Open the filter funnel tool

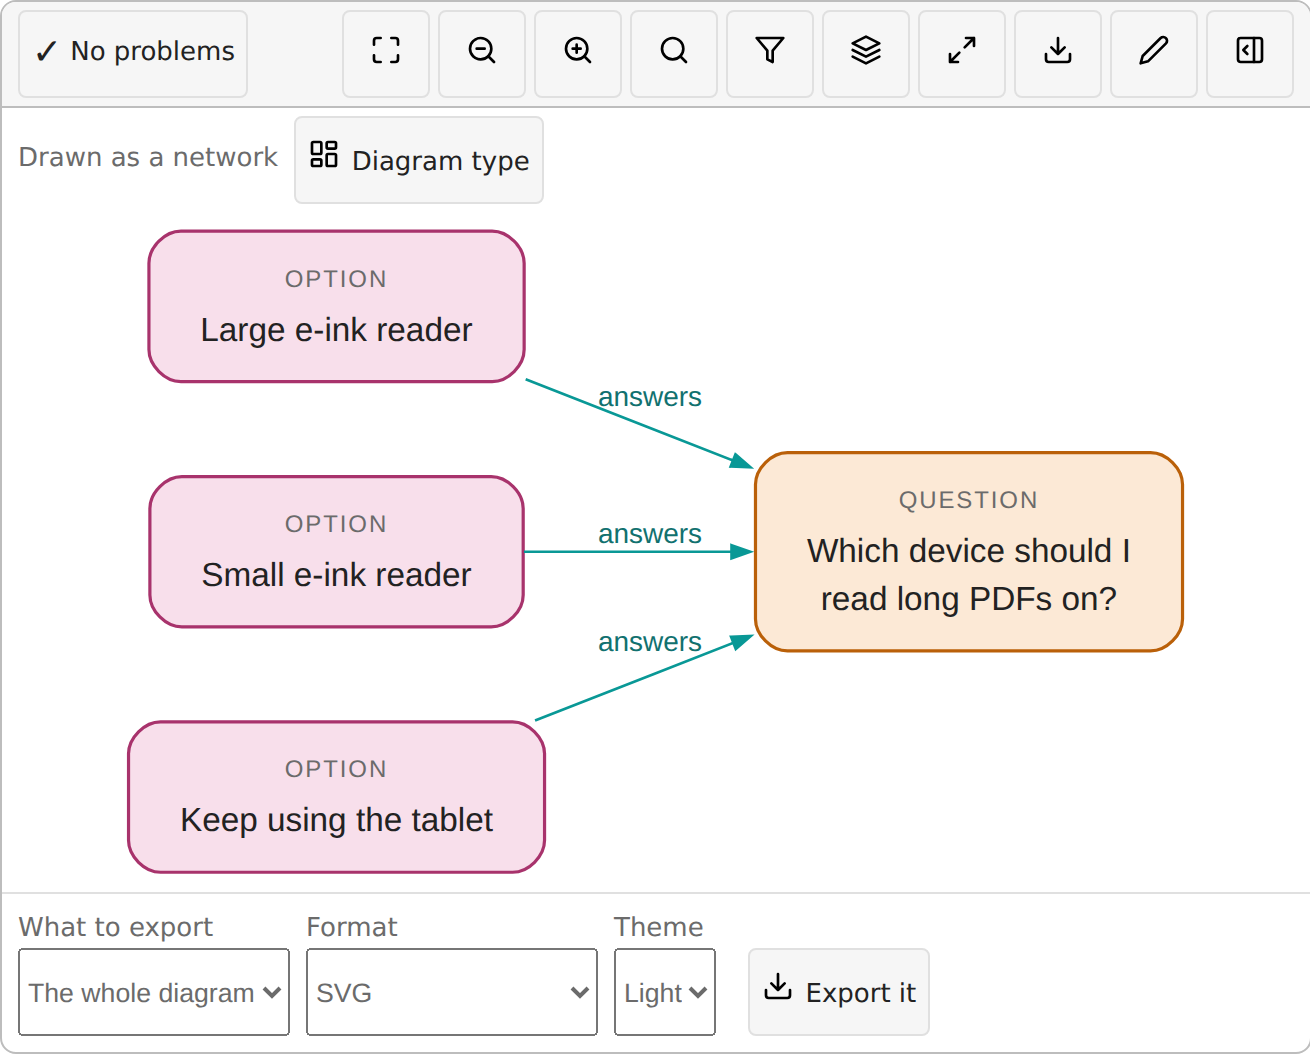click(x=770, y=54)
